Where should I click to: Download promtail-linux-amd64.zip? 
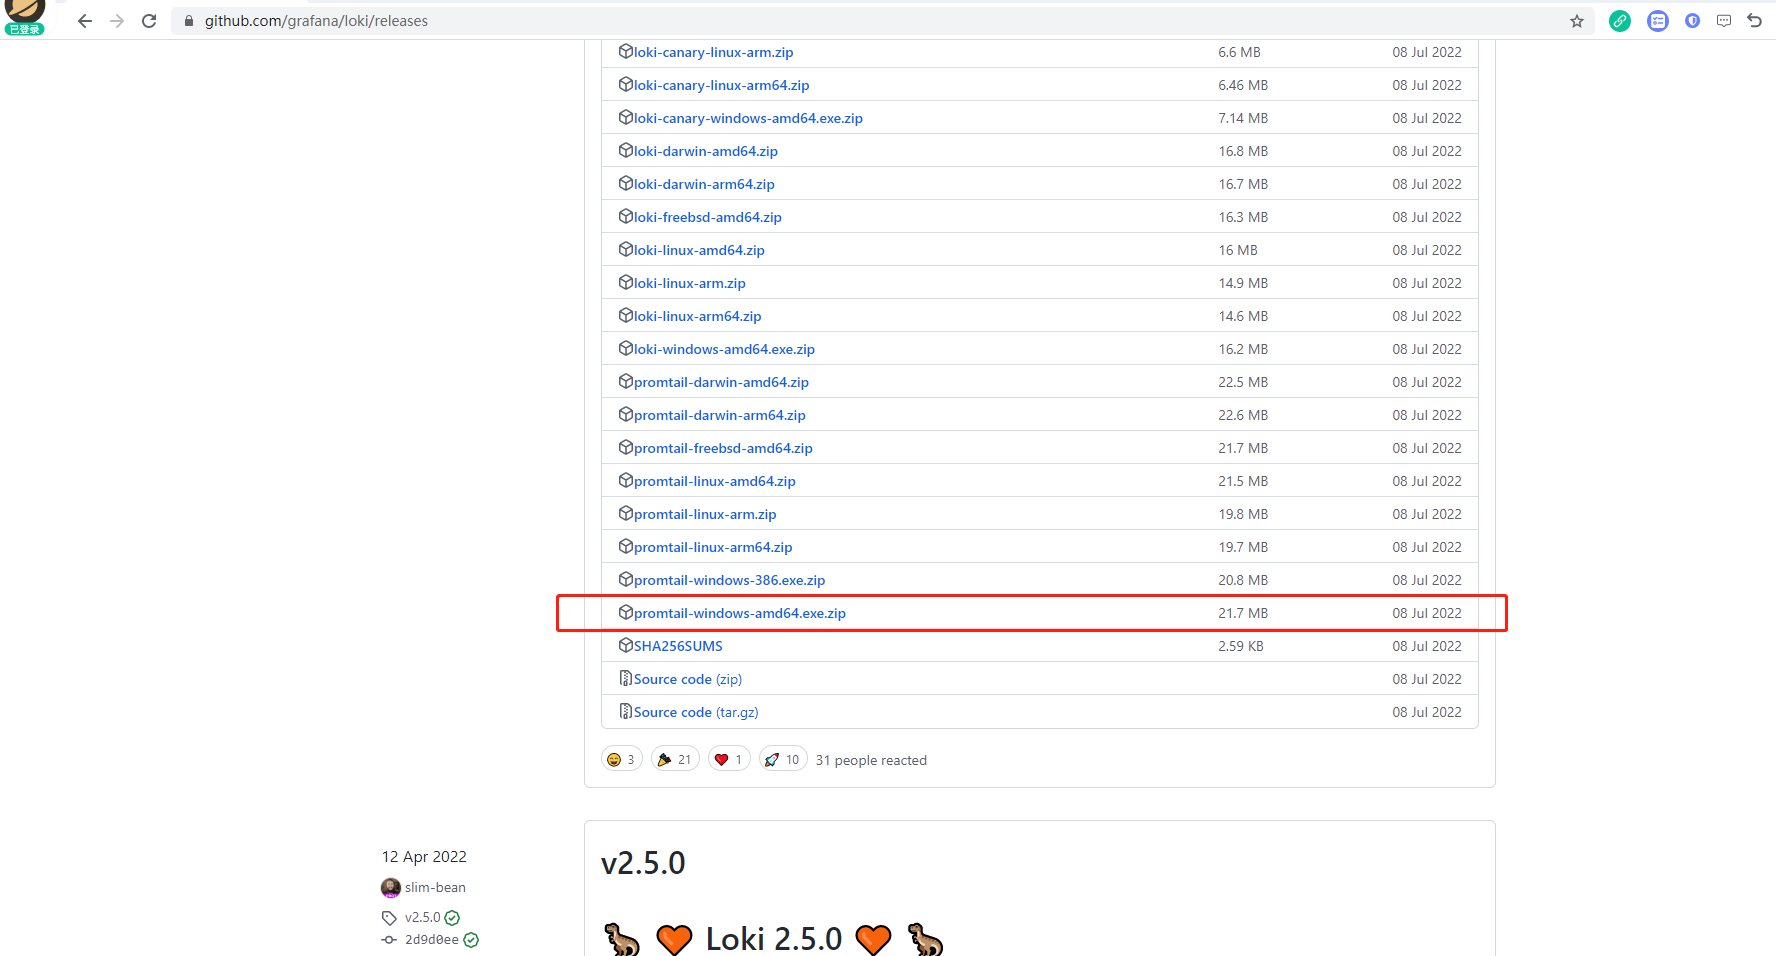point(715,481)
